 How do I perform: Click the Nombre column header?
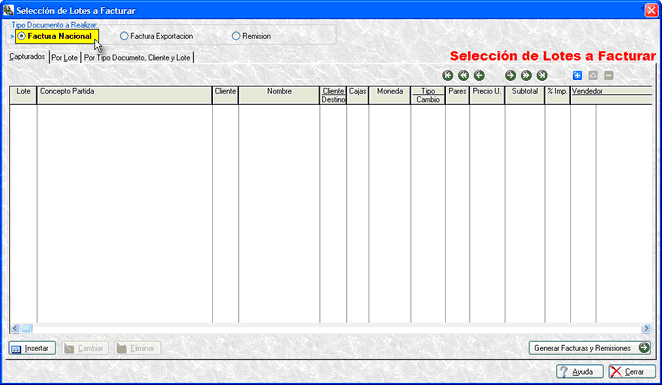[279, 95]
